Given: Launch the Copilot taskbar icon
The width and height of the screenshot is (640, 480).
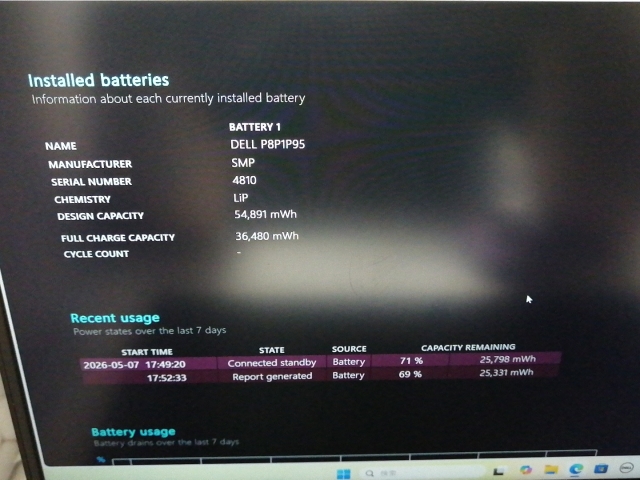Looking at the screenshot, I should click(x=525, y=470).
